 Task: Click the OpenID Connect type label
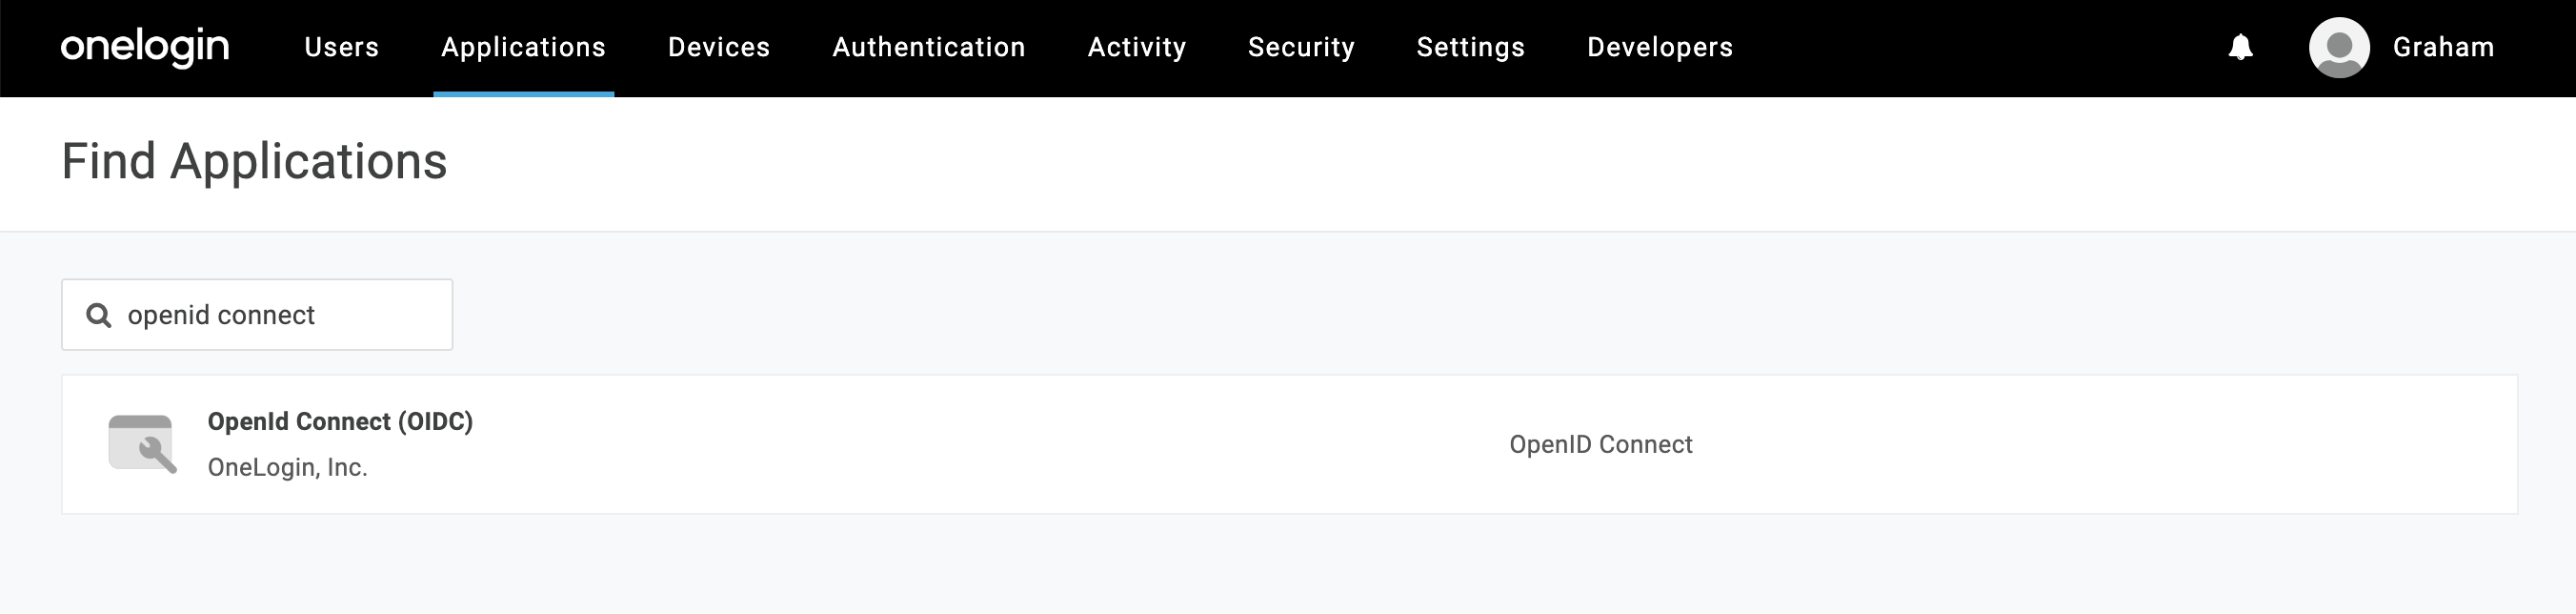click(1600, 444)
